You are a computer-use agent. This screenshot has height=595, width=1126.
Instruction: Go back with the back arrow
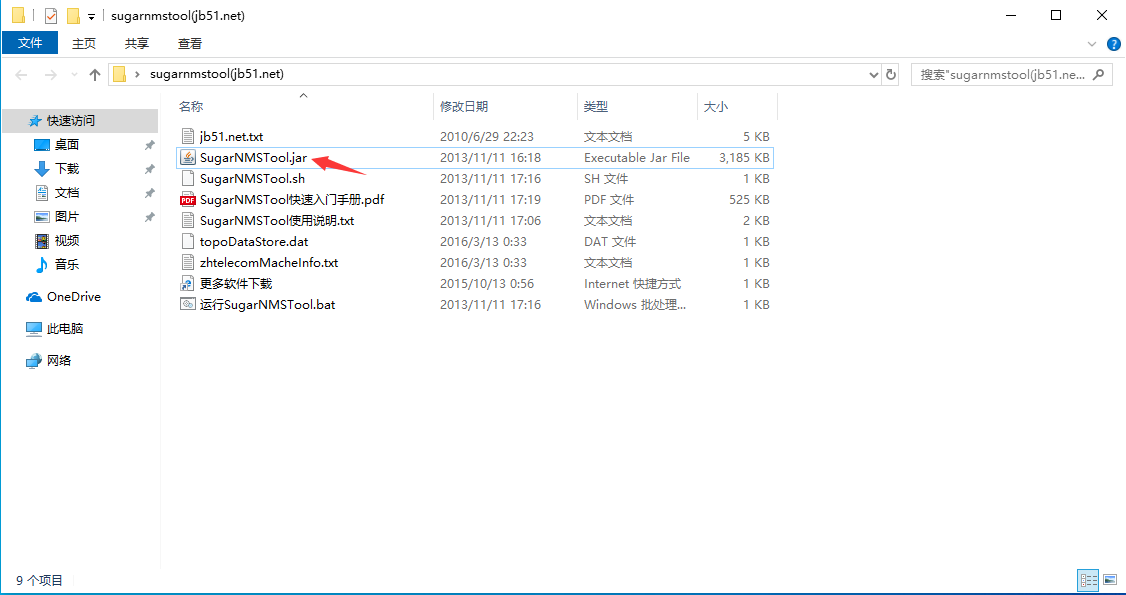21,75
